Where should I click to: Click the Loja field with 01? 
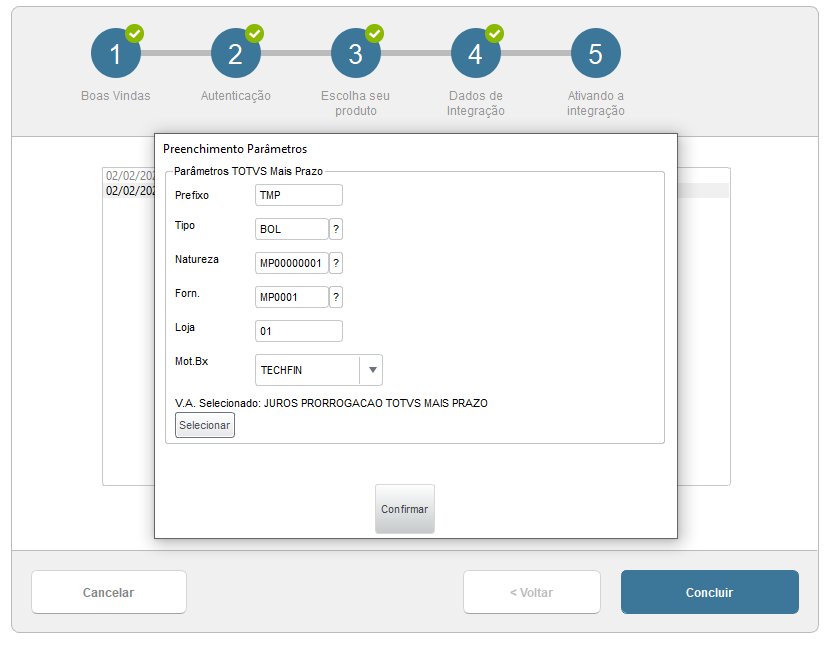(299, 331)
